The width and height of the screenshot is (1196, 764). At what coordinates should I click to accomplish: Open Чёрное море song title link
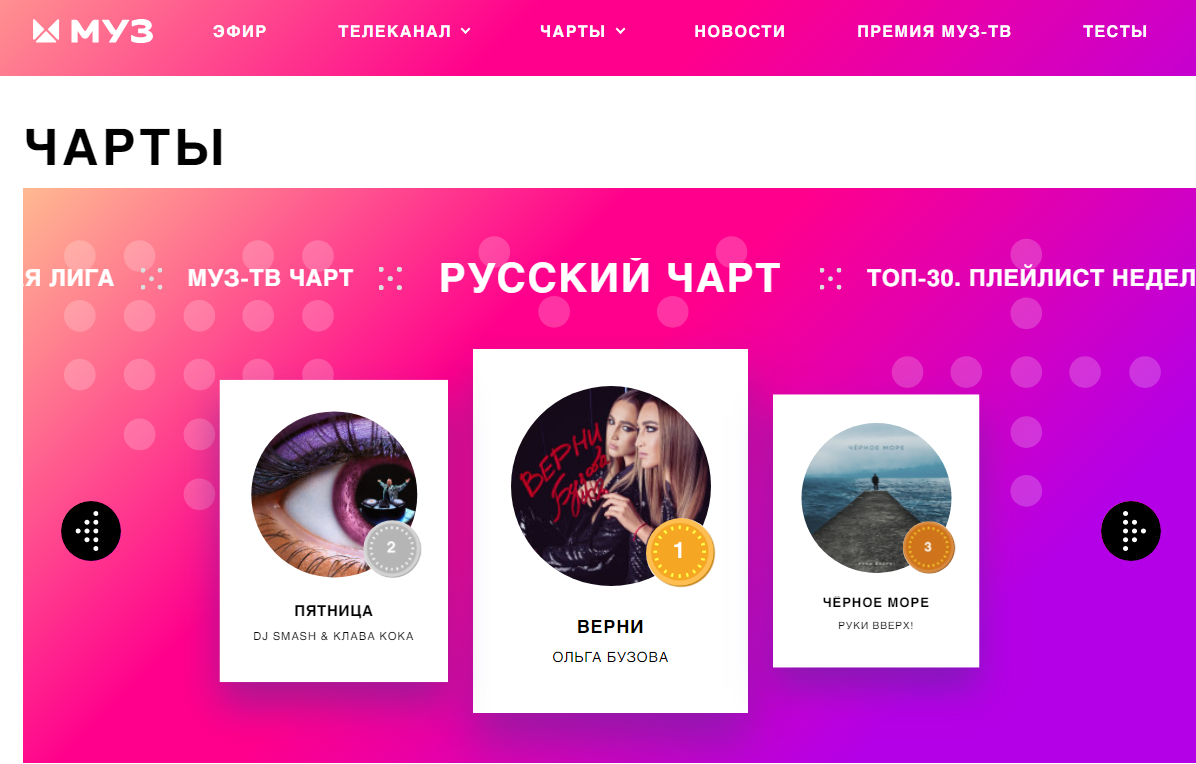pyautogui.click(x=876, y=602)
